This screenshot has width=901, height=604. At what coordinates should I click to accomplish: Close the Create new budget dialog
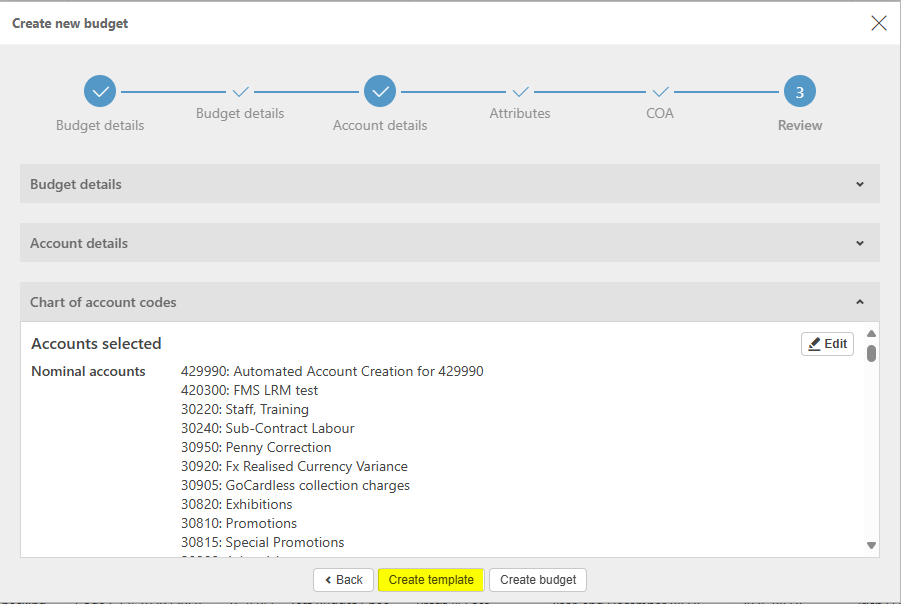(x=879, y=23)
